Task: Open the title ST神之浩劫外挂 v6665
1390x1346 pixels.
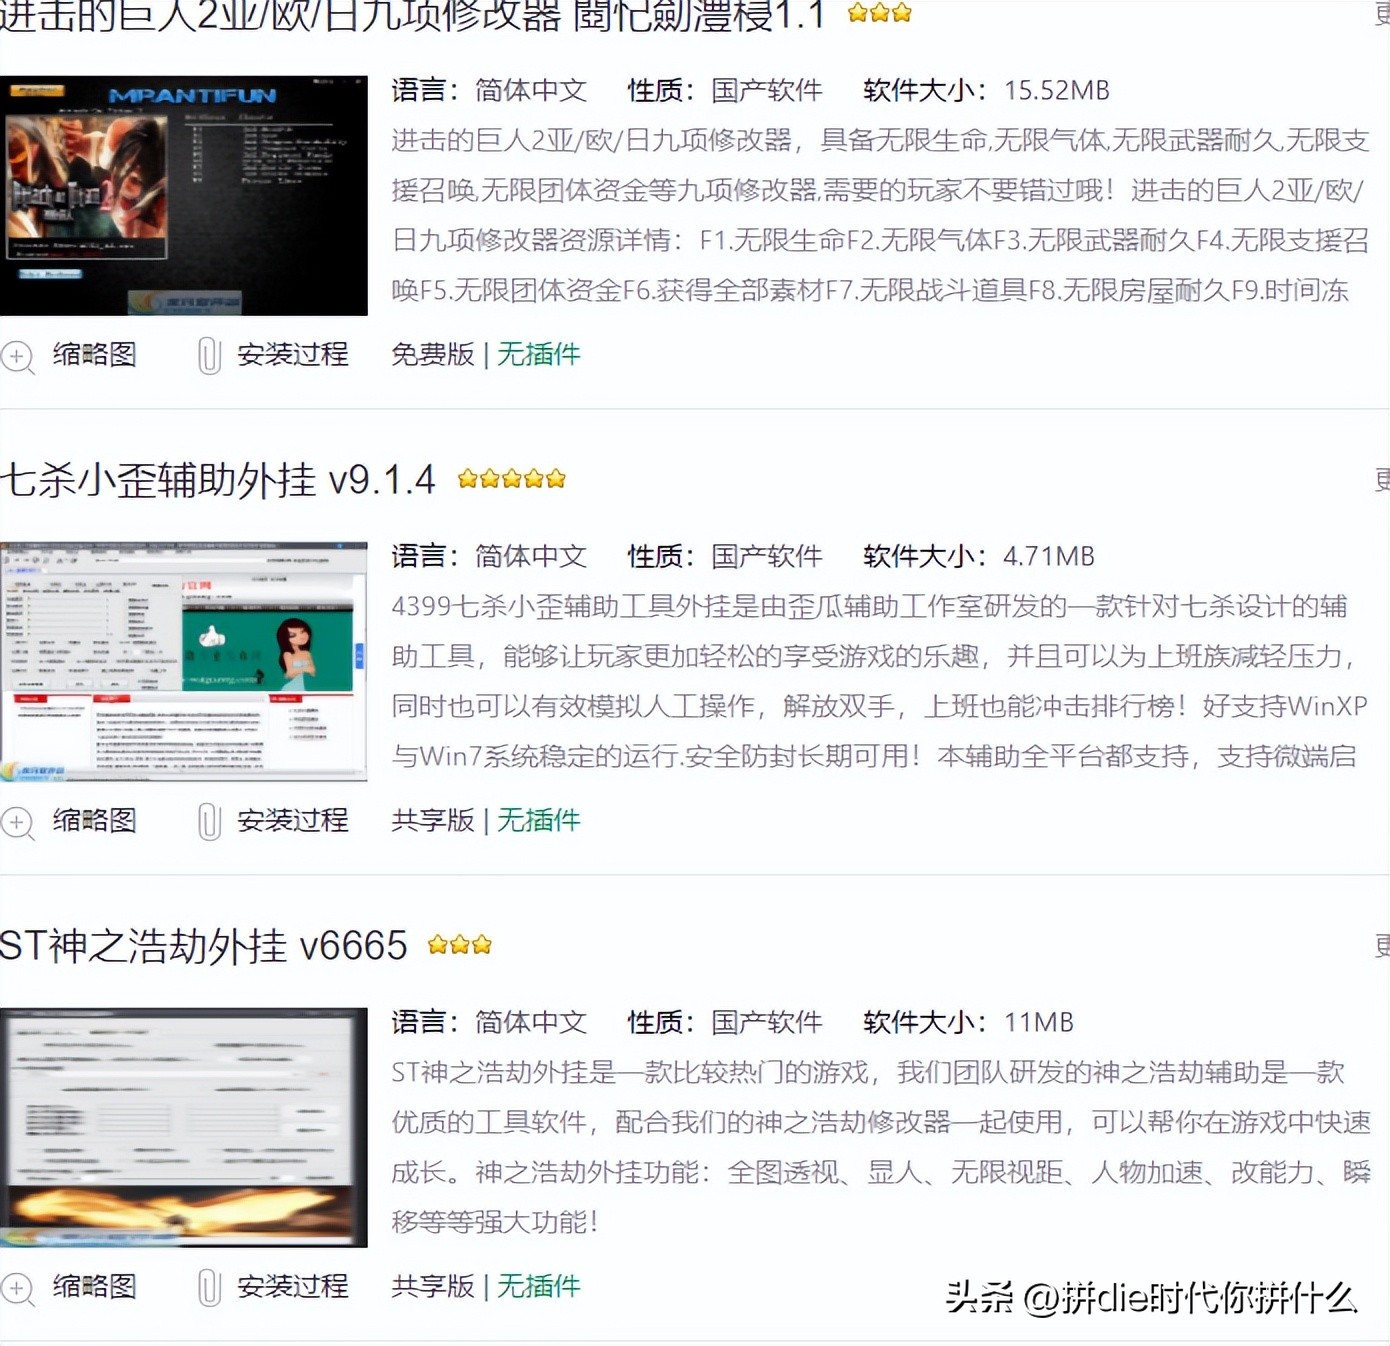Action: tap(203, 945)
